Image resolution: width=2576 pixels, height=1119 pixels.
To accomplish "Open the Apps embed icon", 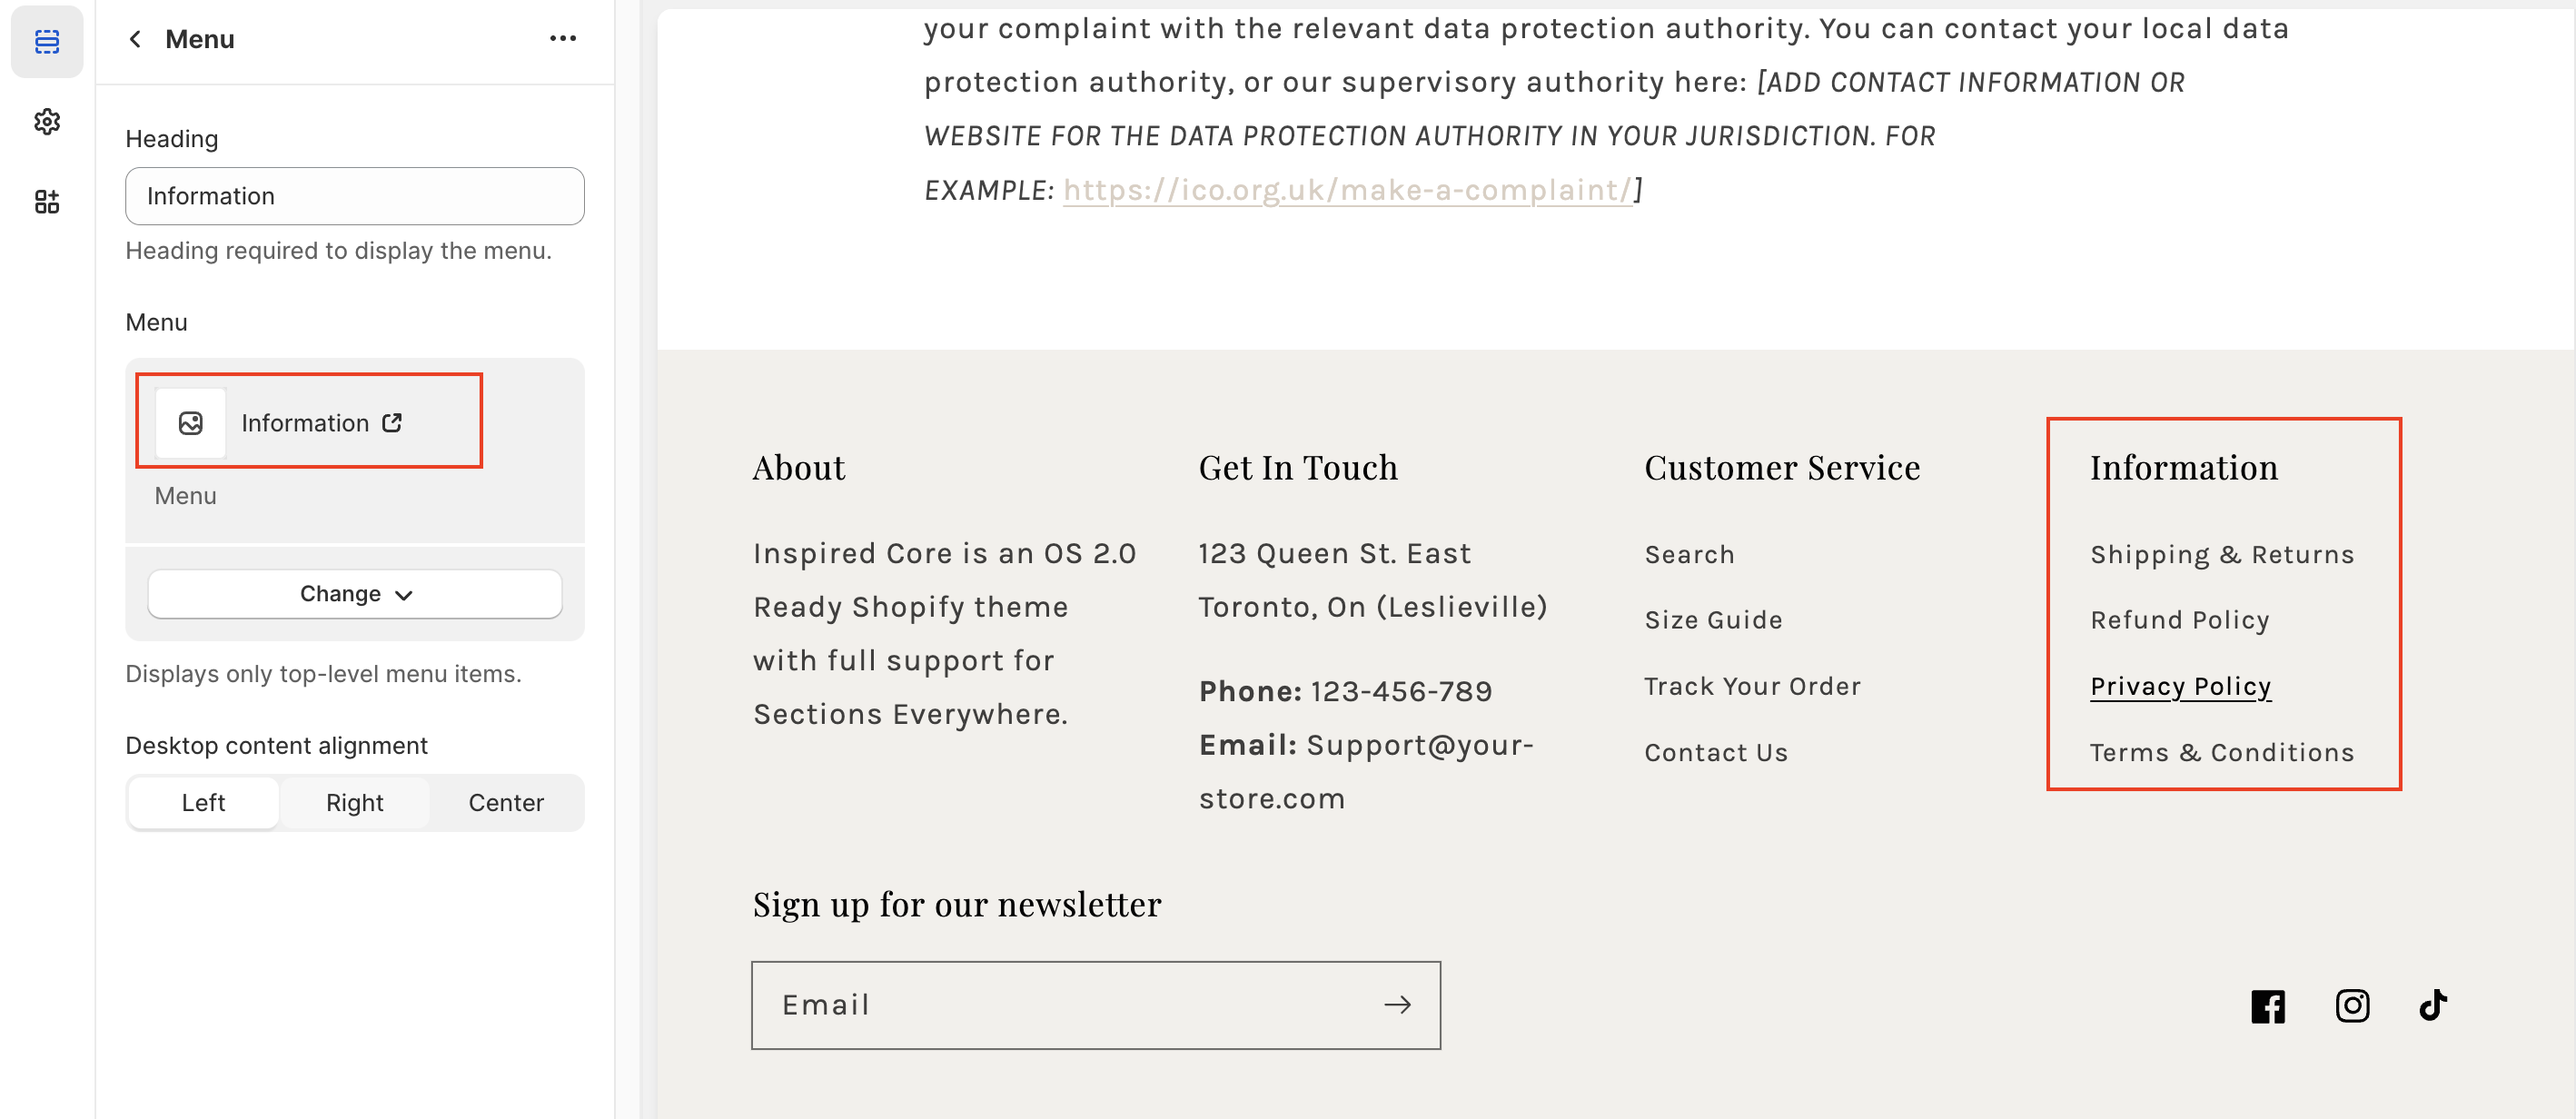I will point(47,202).
